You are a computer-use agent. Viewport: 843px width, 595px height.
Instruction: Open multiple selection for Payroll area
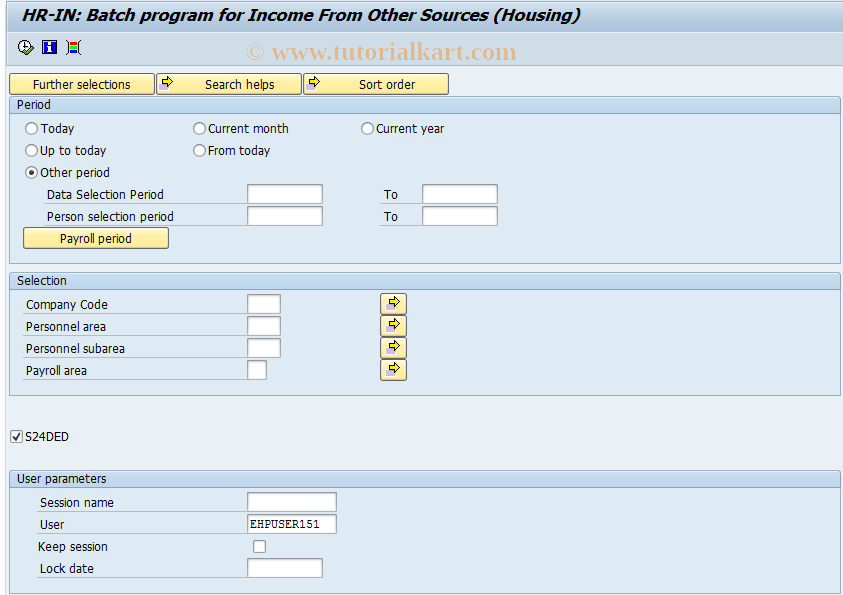click(394, 370)
